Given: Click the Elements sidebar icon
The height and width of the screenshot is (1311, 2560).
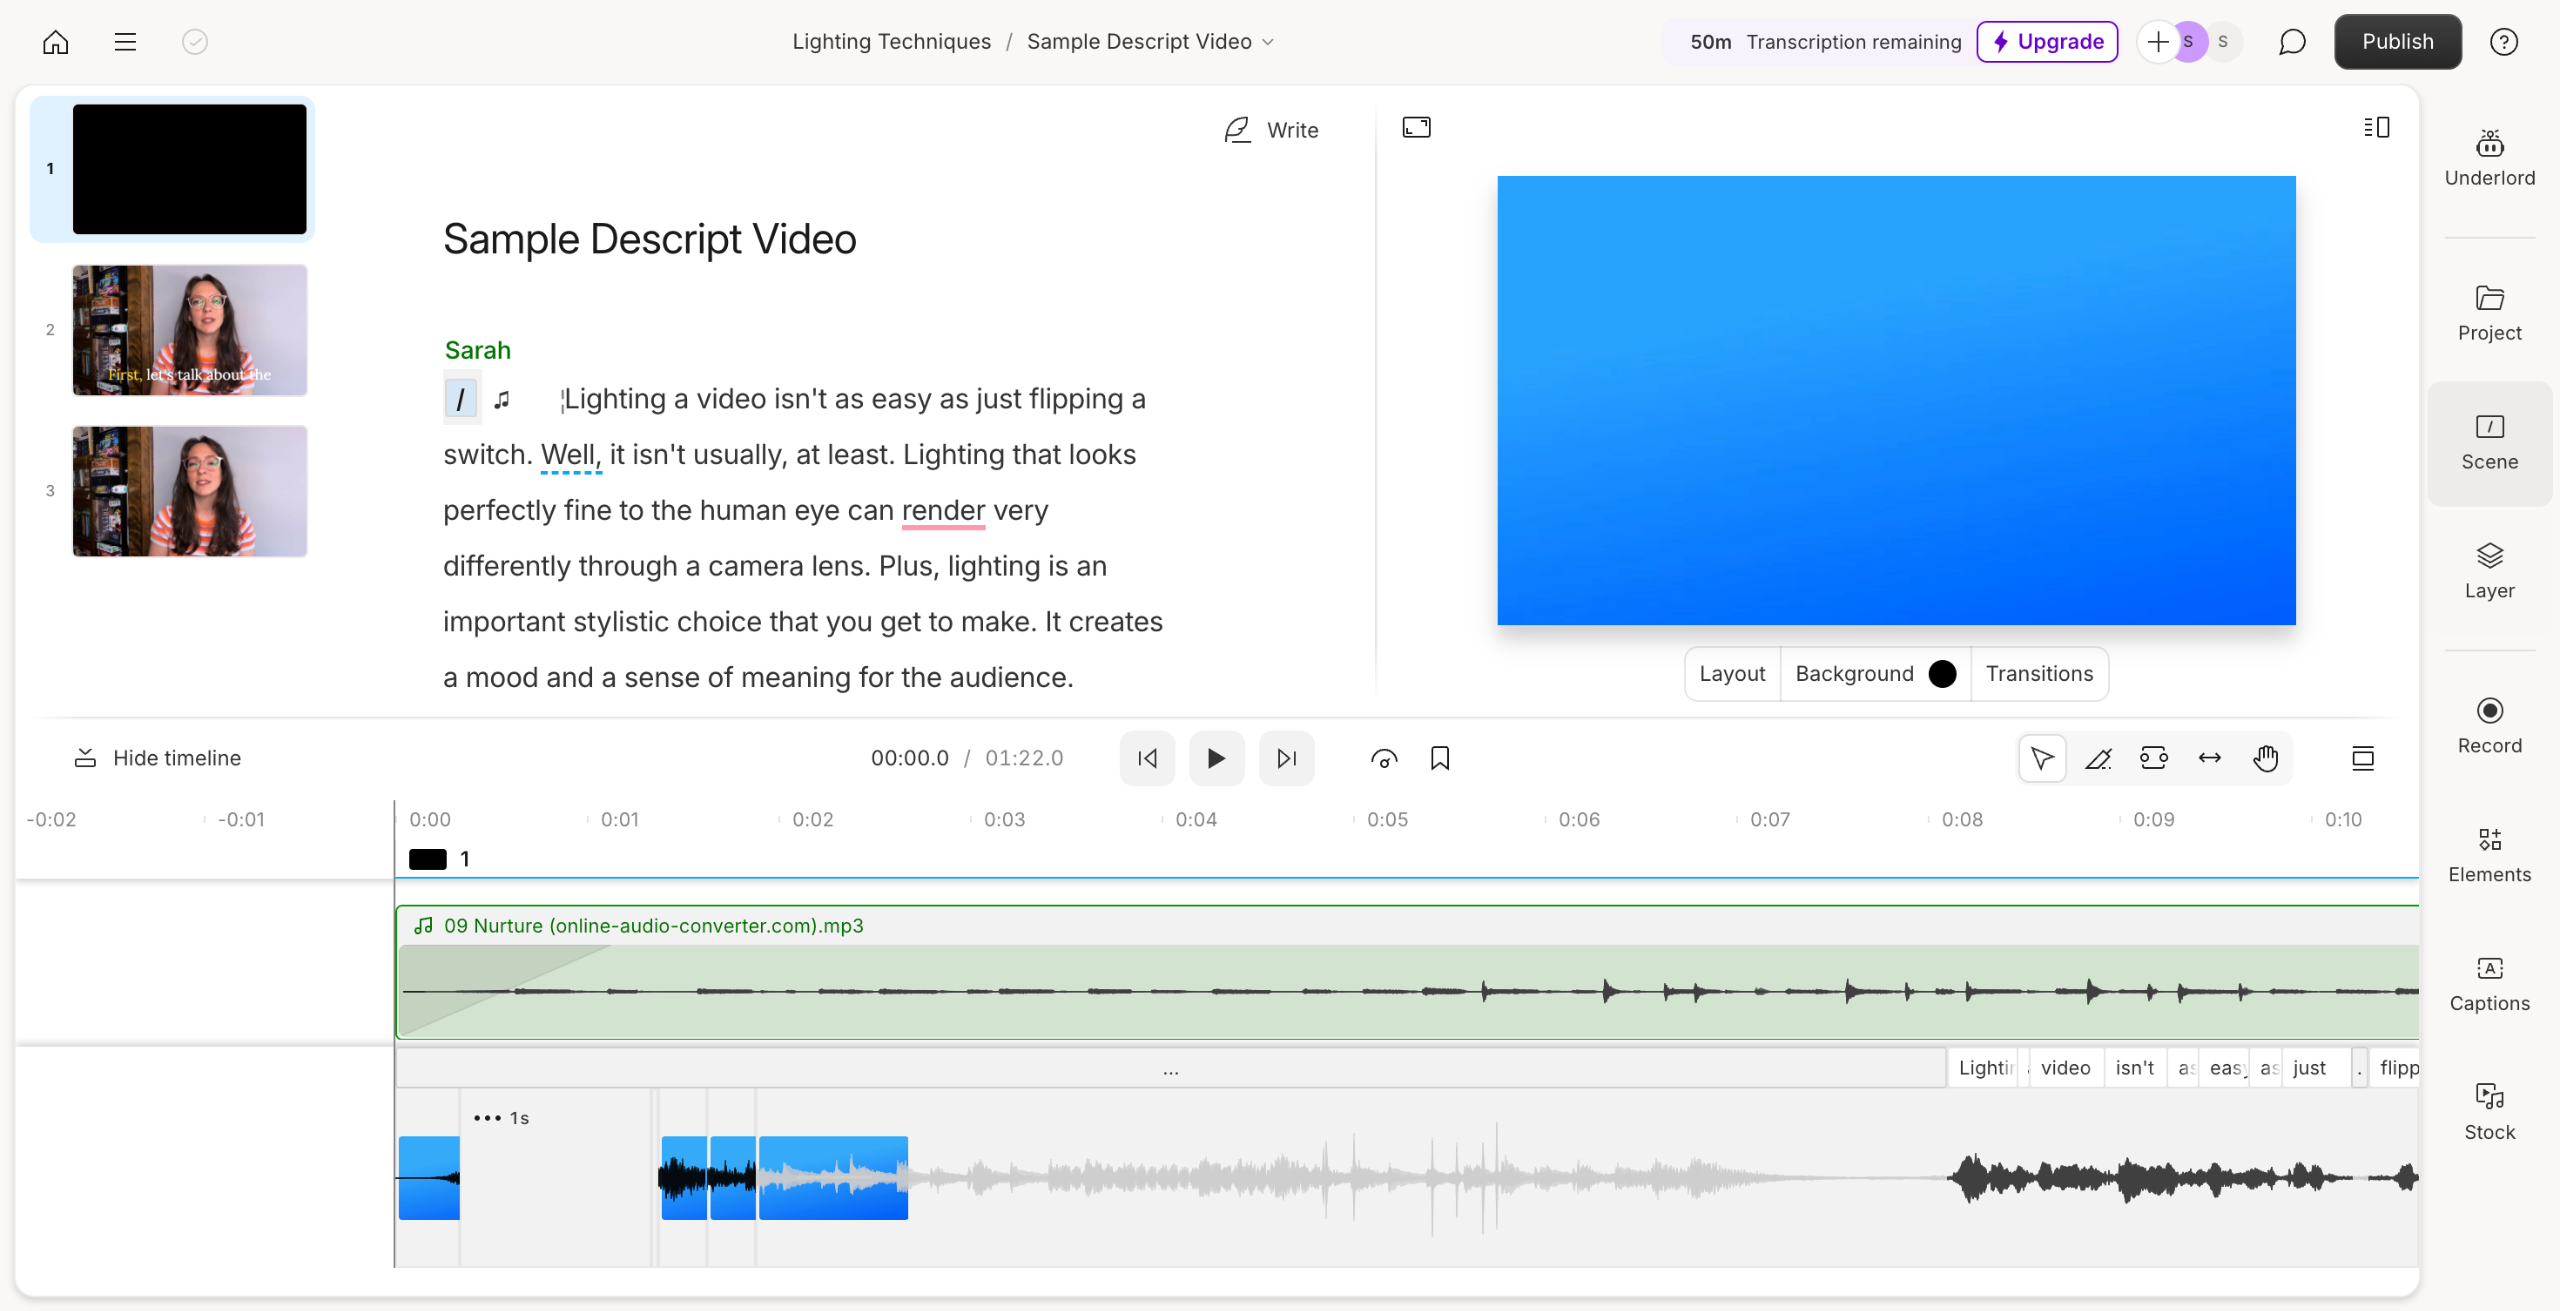Looking at the screenshot, I should tap(2489, 855).
